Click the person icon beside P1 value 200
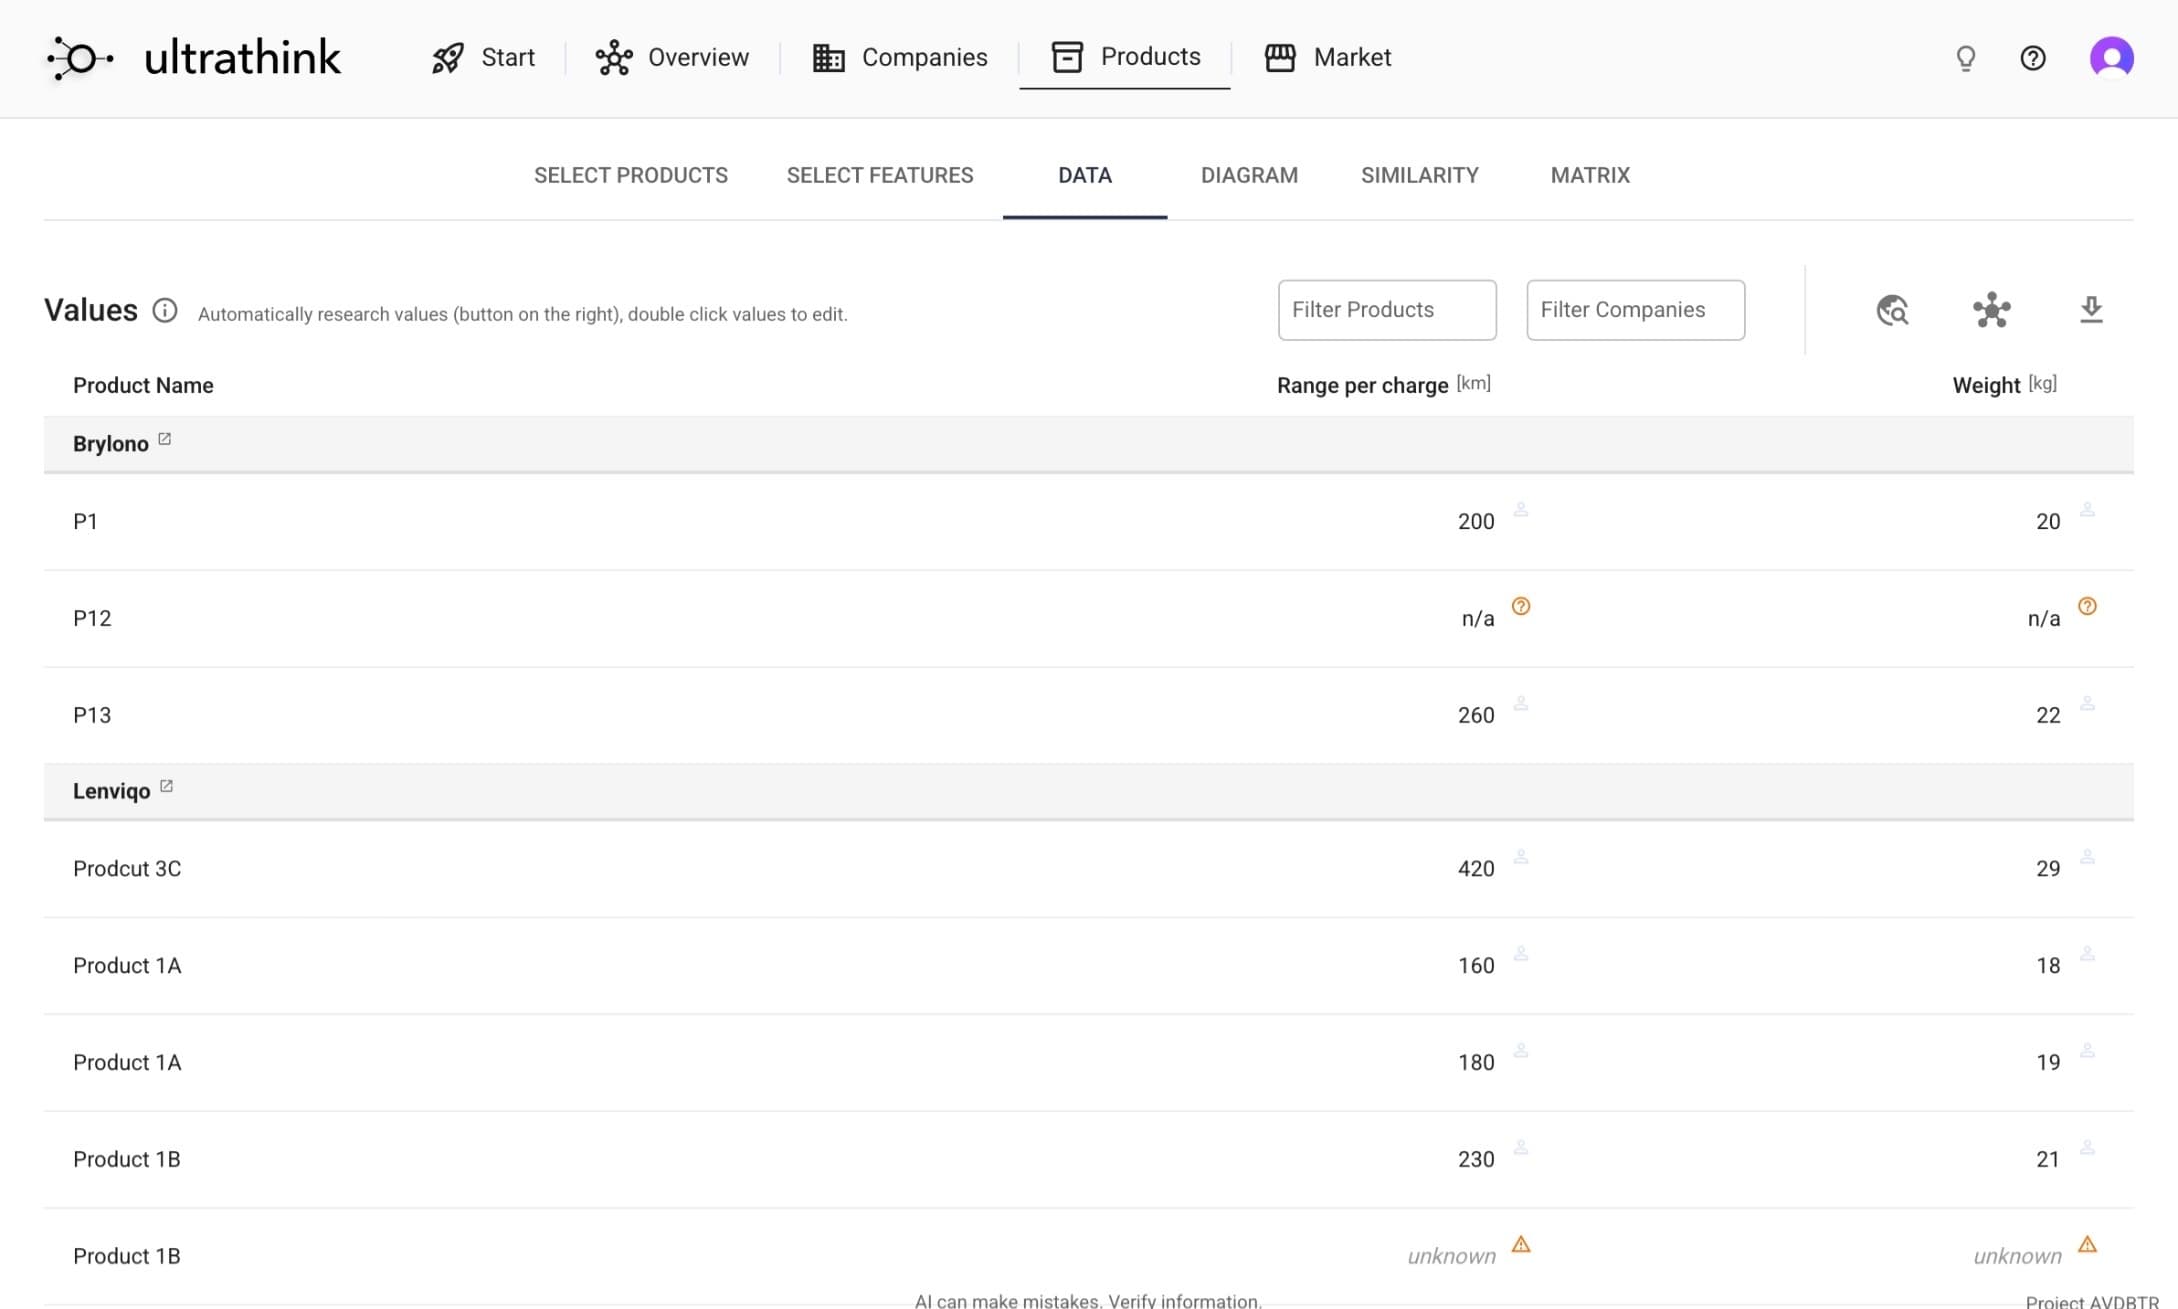The height and width of the screenshot is (1309, 2178). click(x=1521, y=509)
